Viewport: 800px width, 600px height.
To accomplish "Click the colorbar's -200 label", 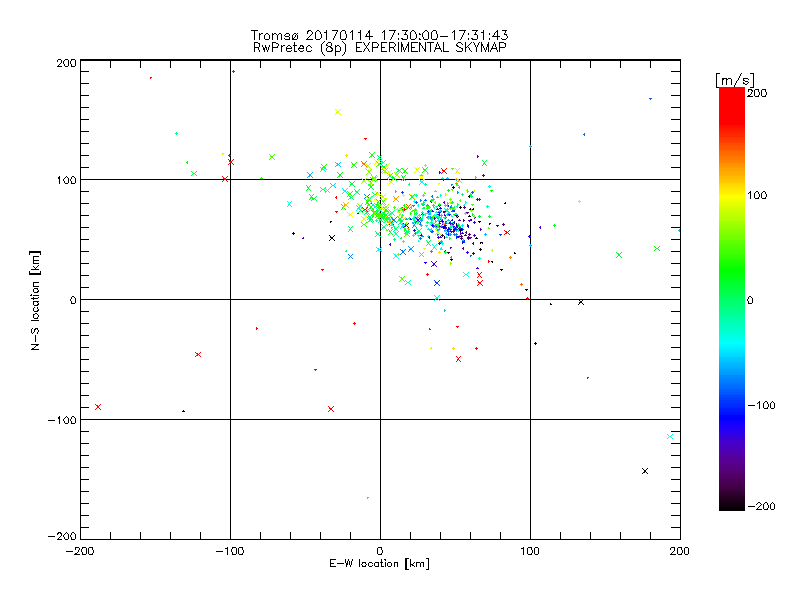I will tap(761, 506).
